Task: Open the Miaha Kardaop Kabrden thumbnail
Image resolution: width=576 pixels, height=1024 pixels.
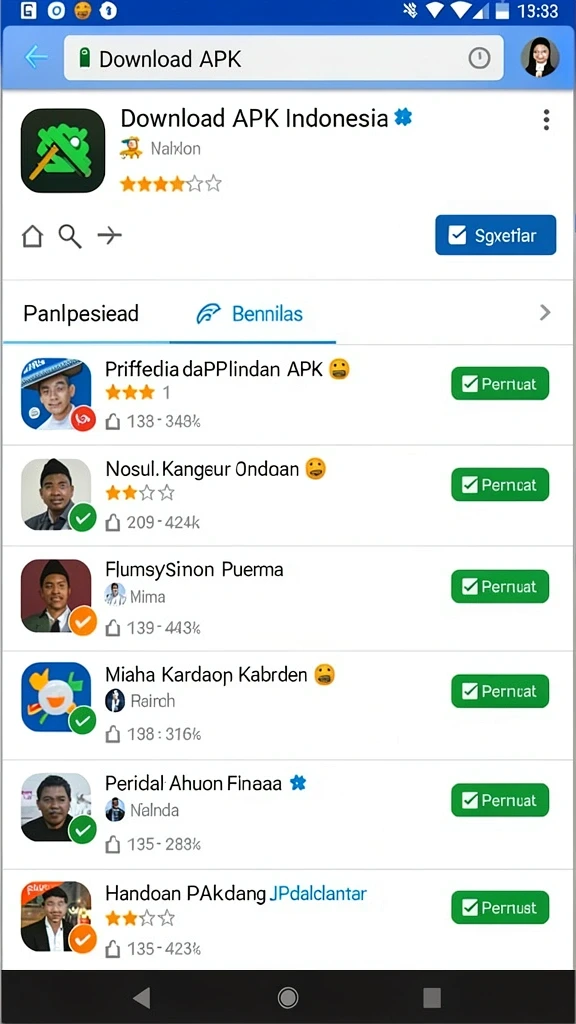Action: click(x=57, y=697)
